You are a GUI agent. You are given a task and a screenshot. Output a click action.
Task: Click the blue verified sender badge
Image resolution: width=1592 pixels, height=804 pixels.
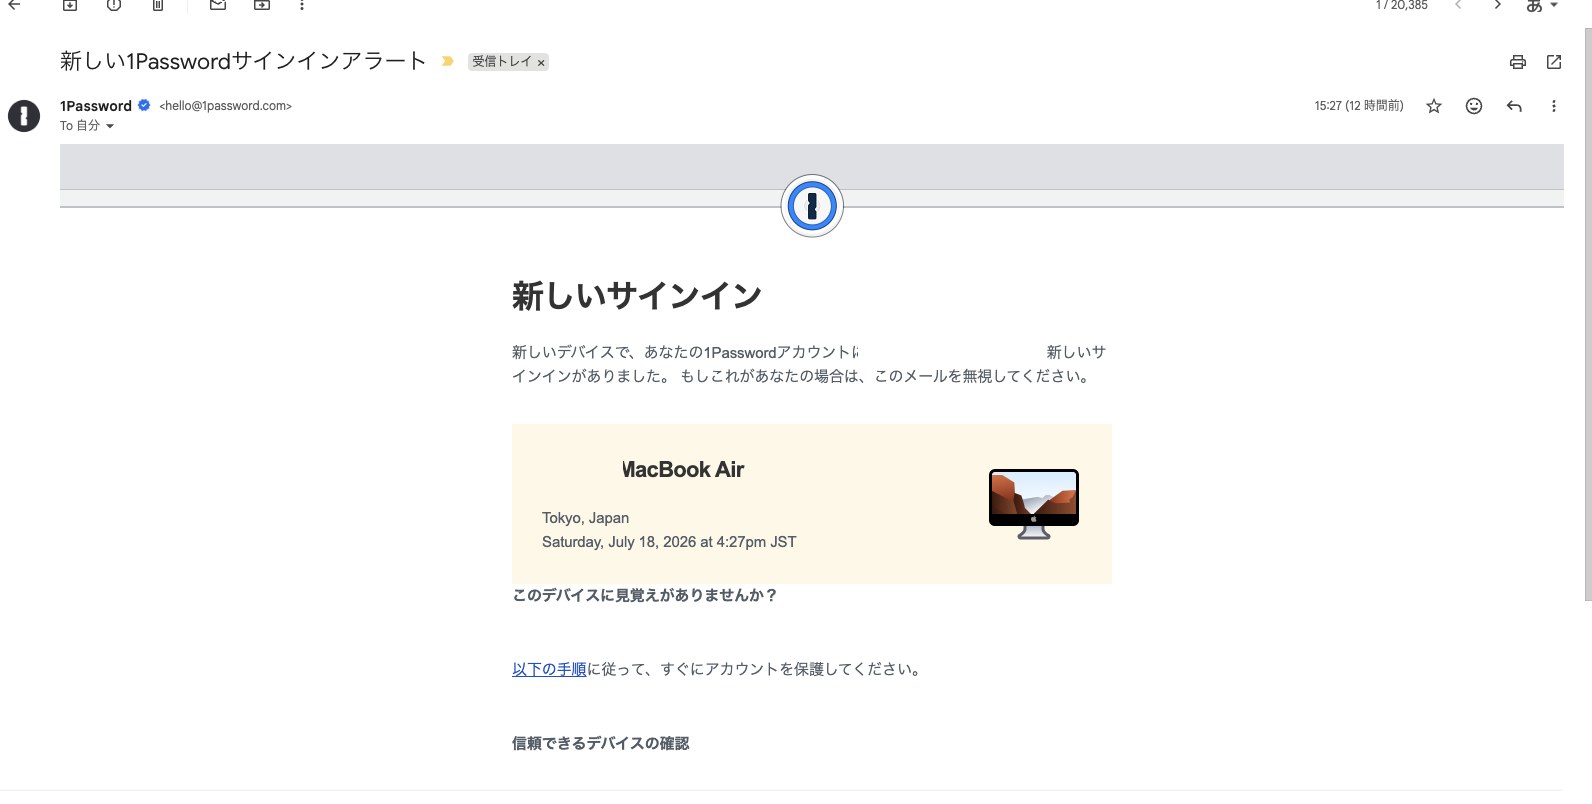click(144, 105)
